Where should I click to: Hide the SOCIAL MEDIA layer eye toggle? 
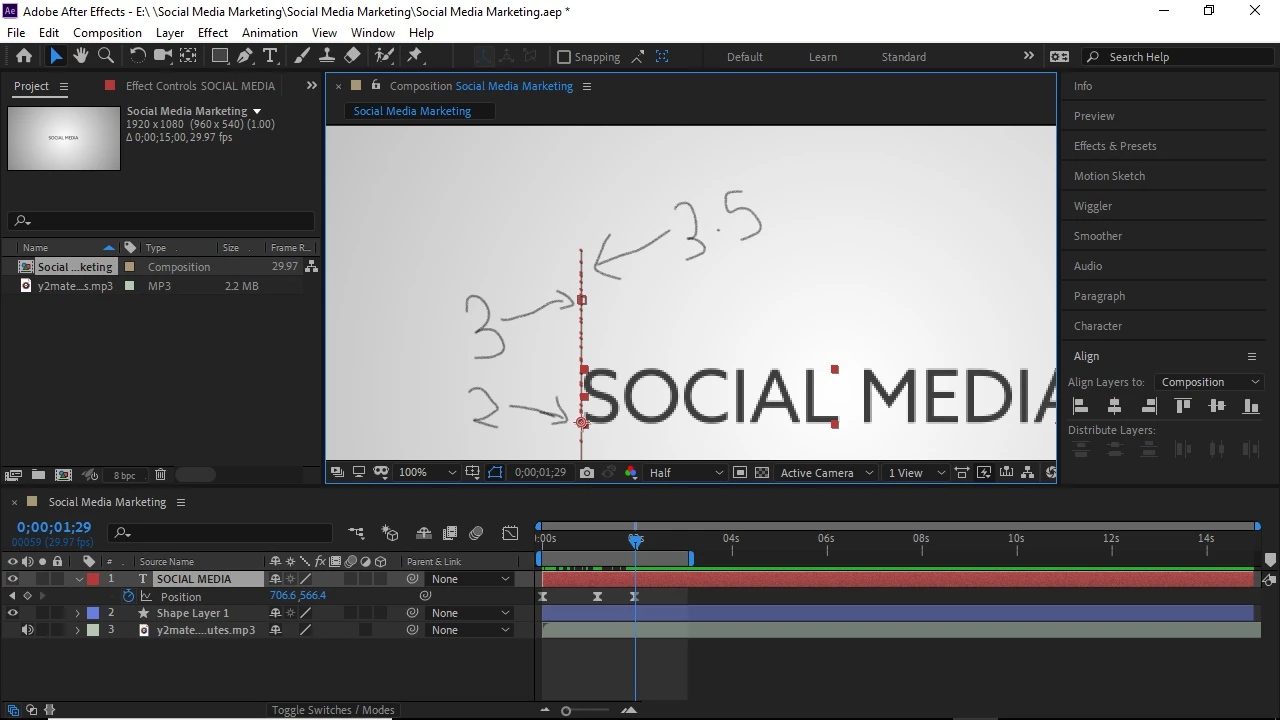(x=12, y=579)
